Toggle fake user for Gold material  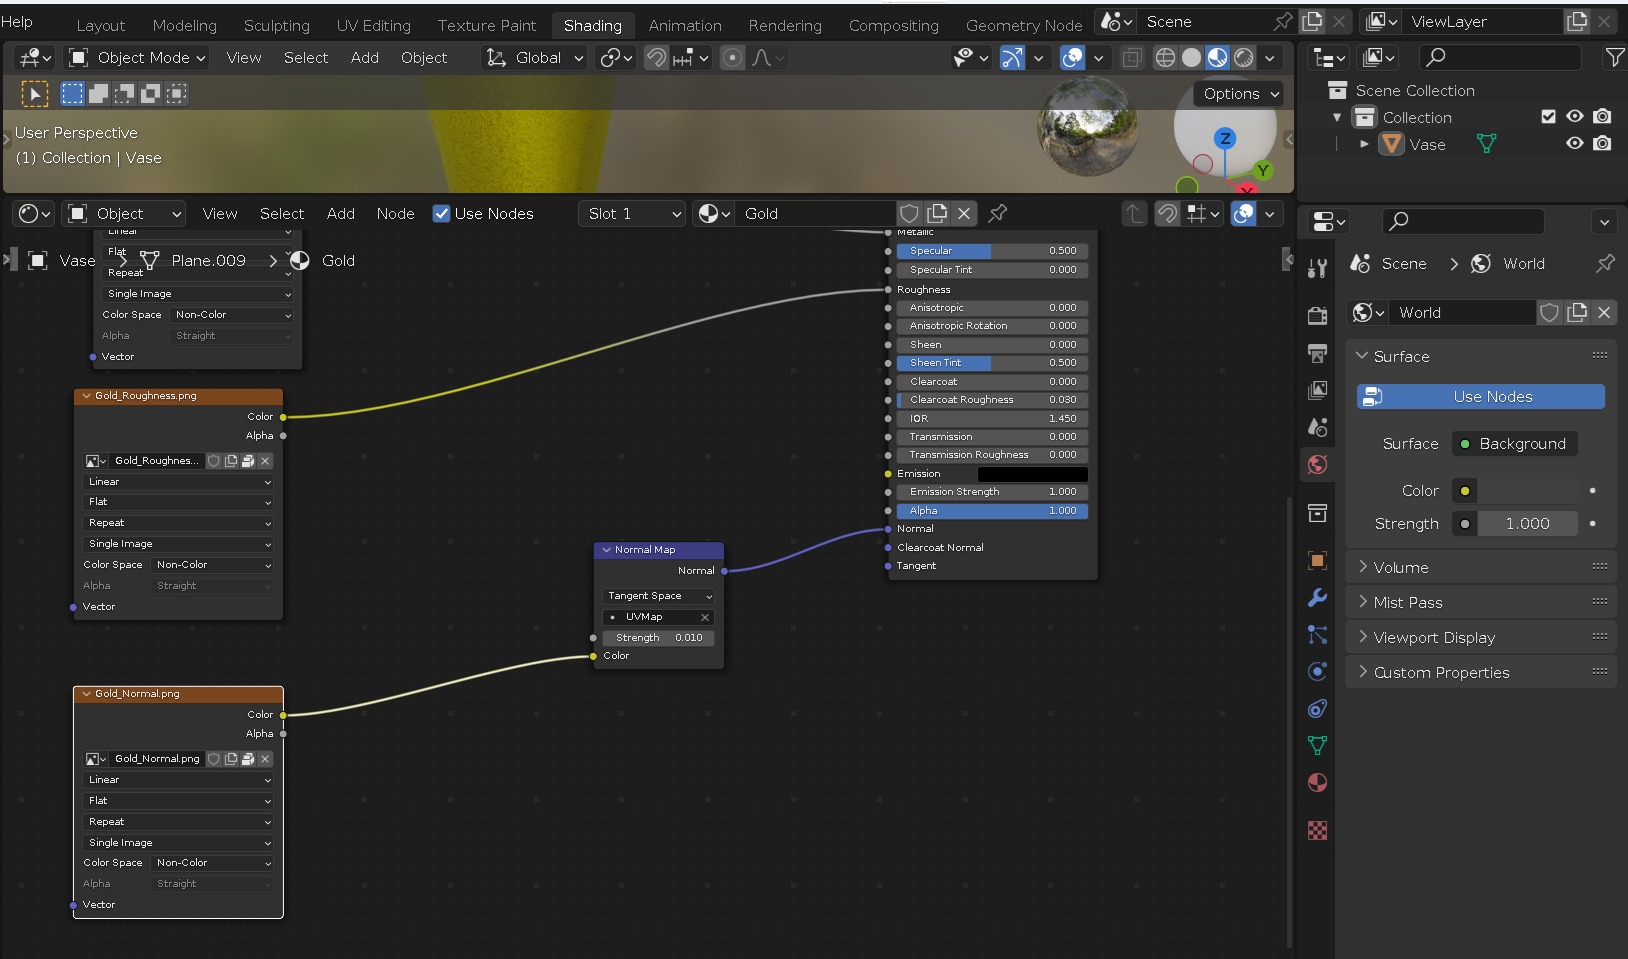[x=909, y=213]
